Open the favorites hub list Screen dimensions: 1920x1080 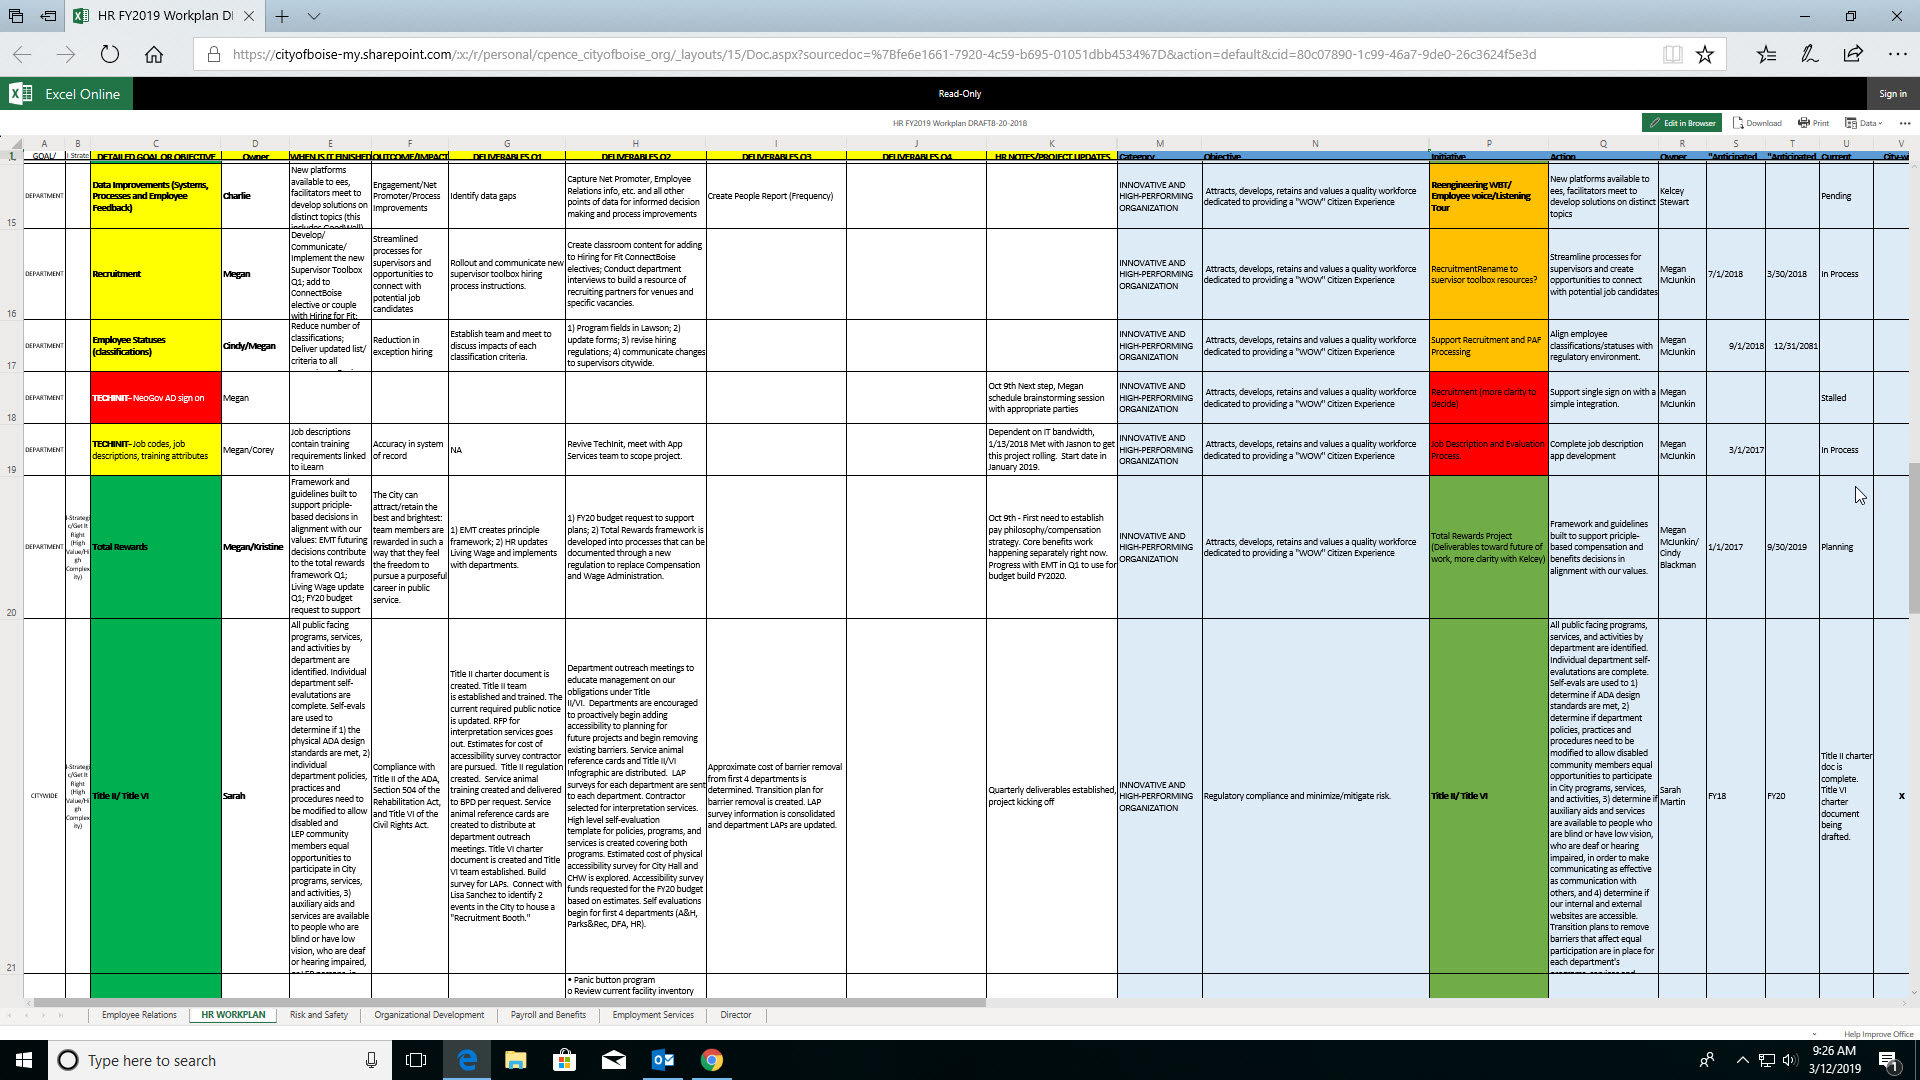(1766, 55)
